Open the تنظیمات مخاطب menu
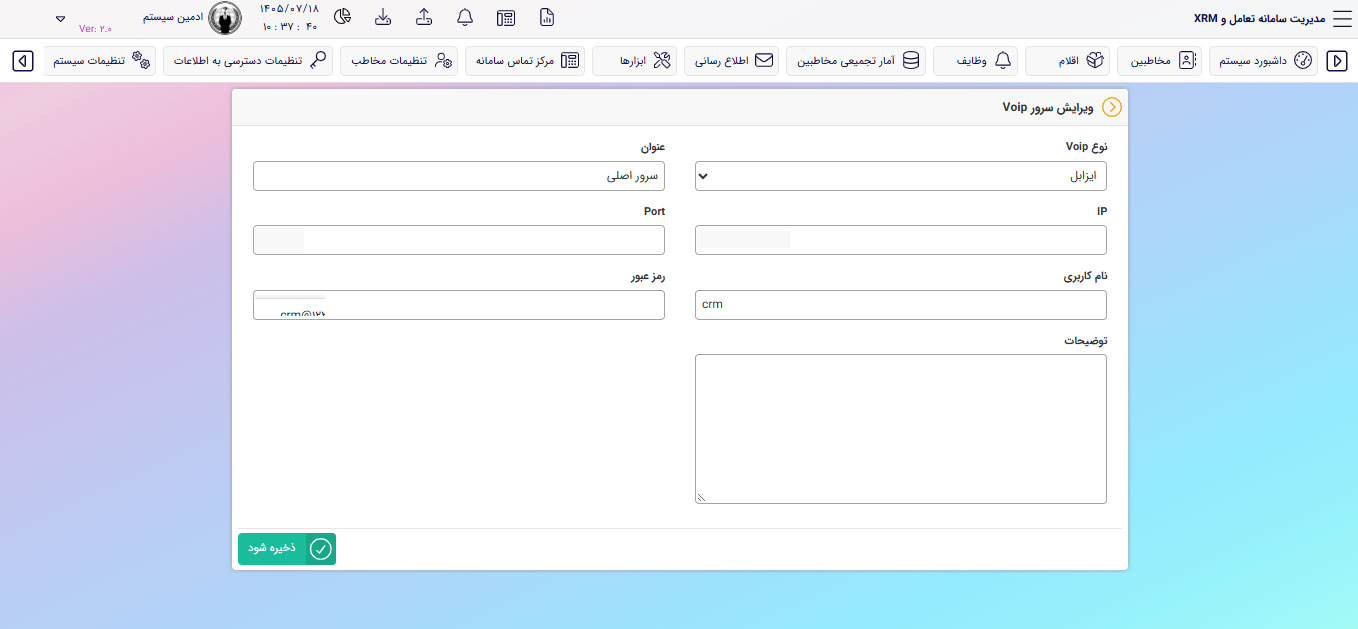The width and height of the screenshot is (1358, 629). click(x=399, y=61)
